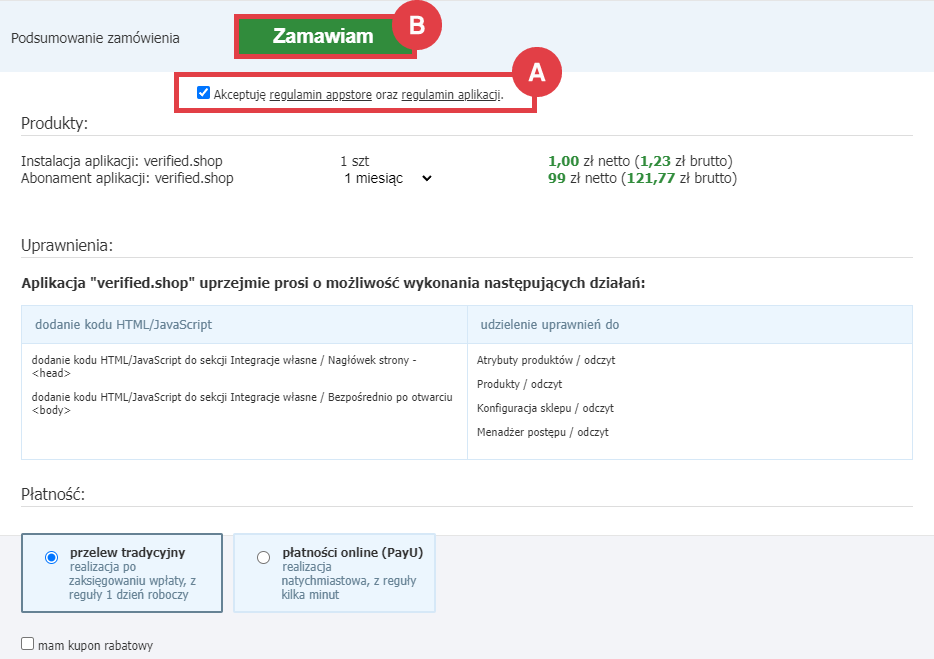The width and height of the screenshot is (934, 659).
Task: Select the przelew tradycyjny radio button
Action: pos(52,558)
